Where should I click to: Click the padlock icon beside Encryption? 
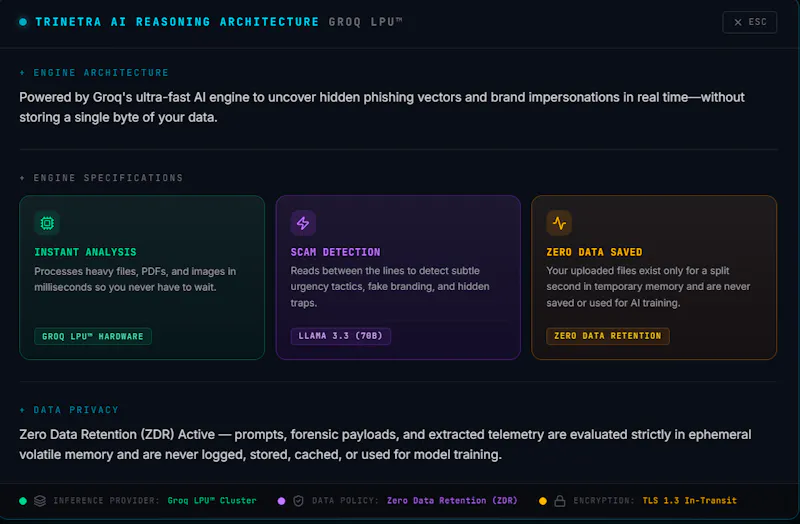560,501
